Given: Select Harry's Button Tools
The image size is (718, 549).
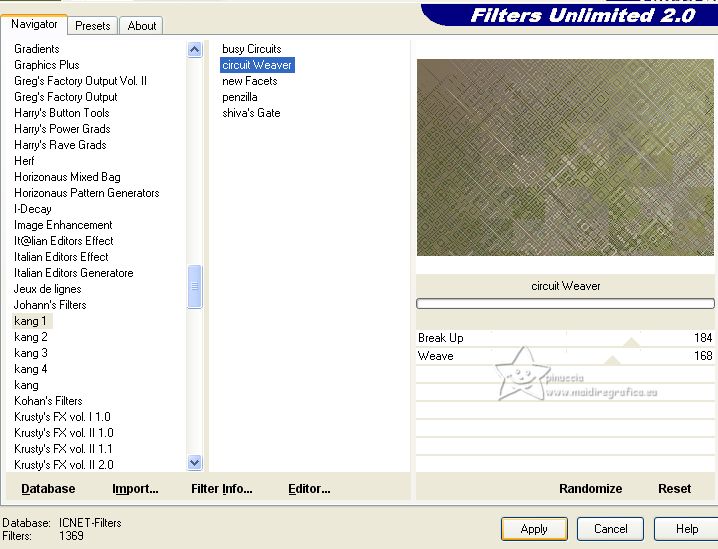Looking at the screenshot, I should click(x=62, y=113).
